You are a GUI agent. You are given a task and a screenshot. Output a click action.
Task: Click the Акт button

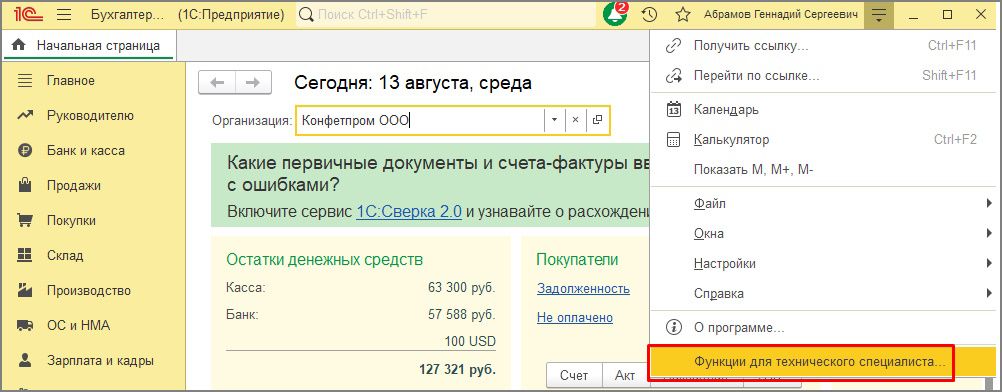tap(625, 376)
